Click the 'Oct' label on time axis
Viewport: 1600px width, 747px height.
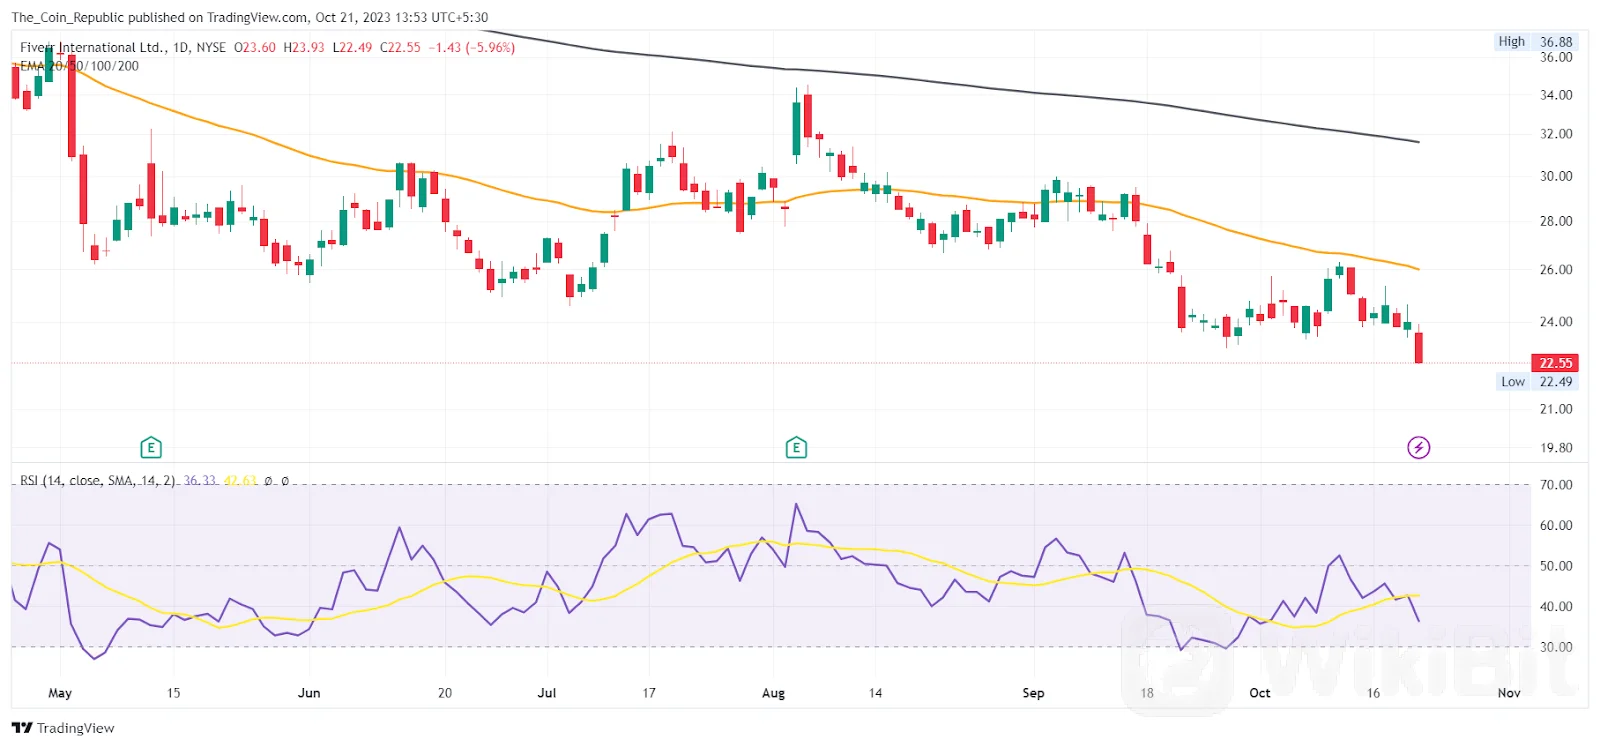(x=1260, y=693)
